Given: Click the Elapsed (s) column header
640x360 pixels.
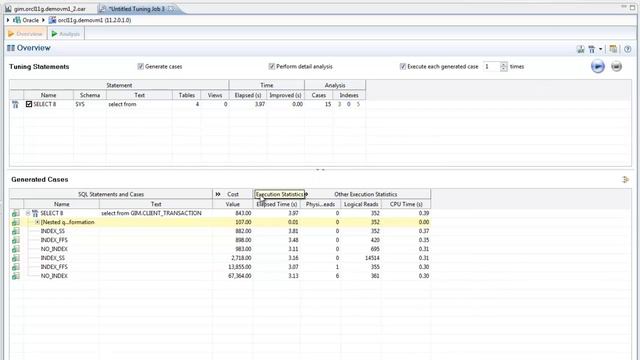Looking at the screenshot, I should (248, 95).
